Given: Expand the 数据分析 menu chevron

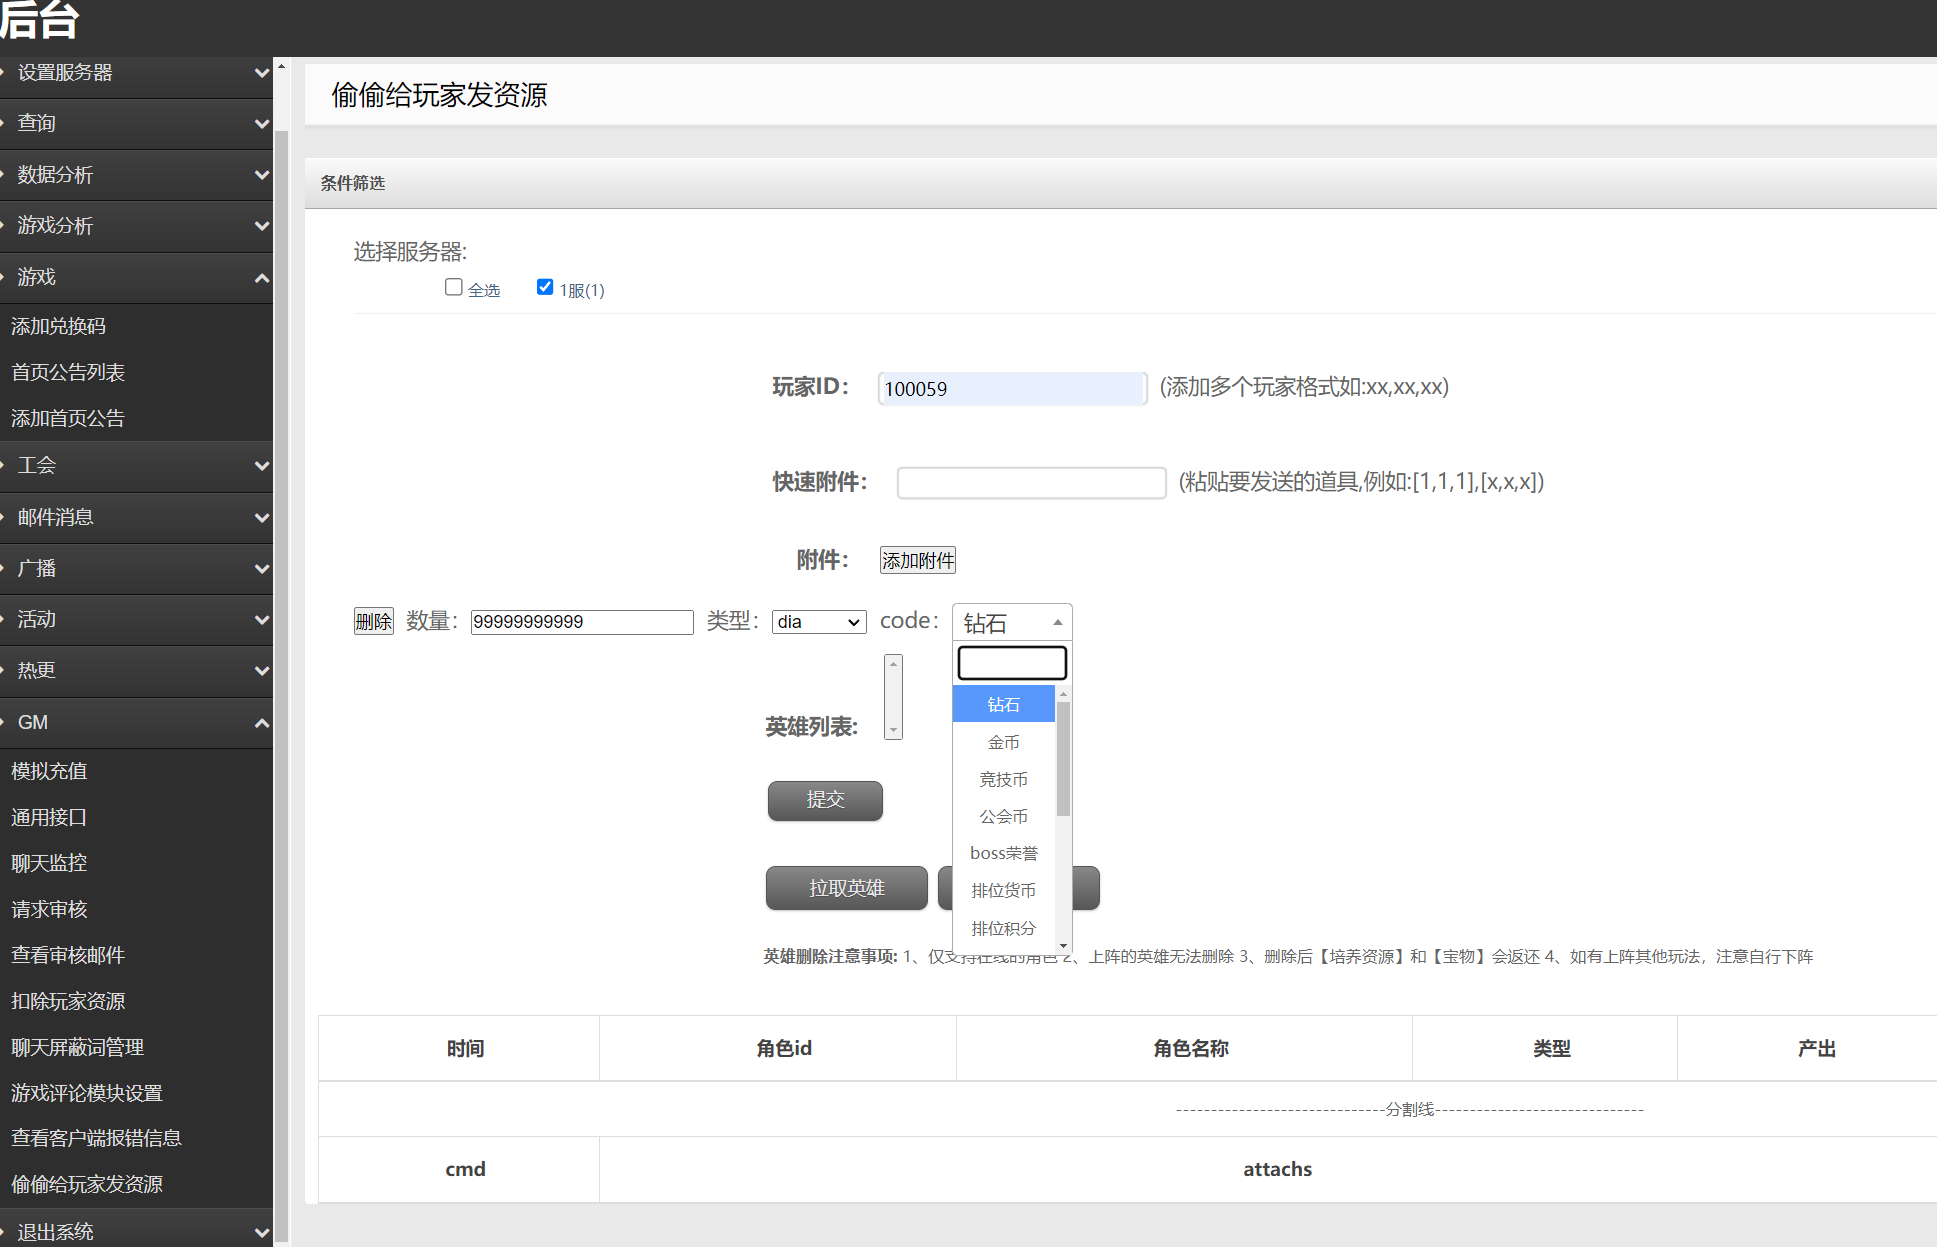Looking at the screenshot, I should [x=261, y=175].
